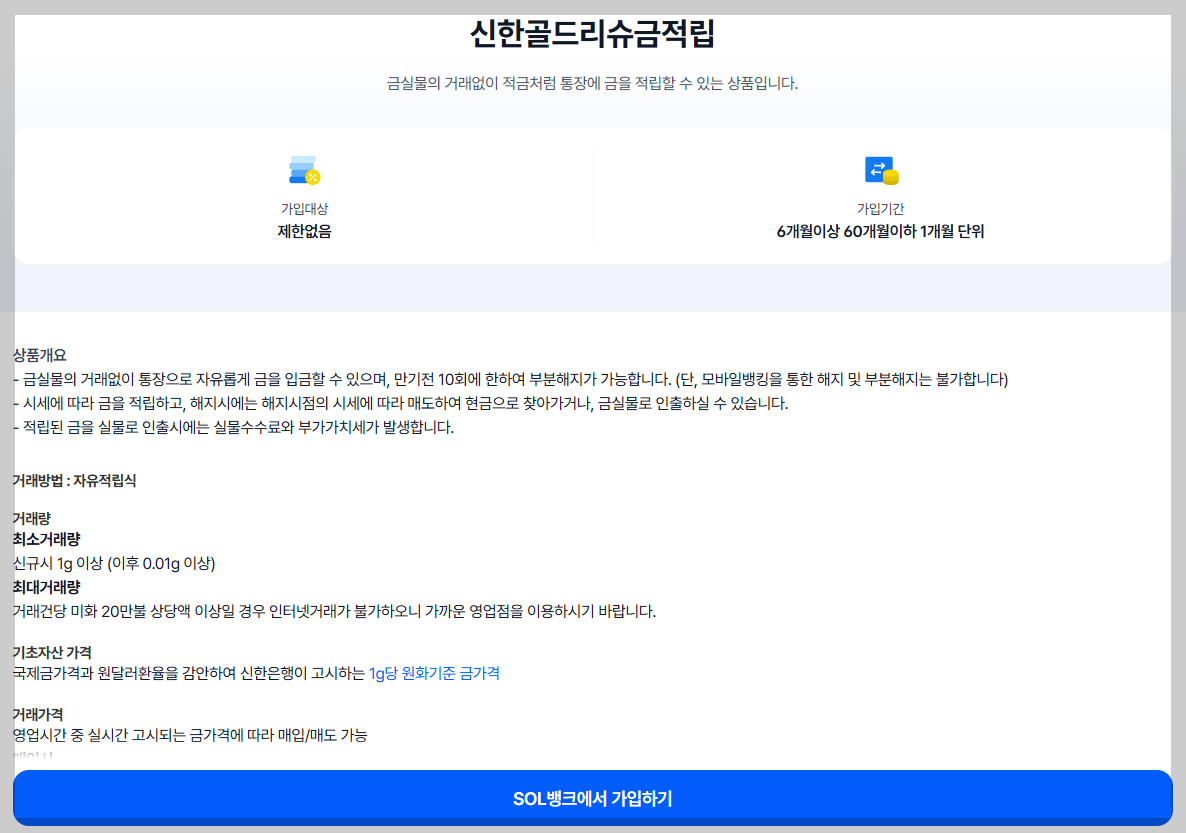The width and height of the screenshot is (1186, 833).
Task: Open the 1g당 원화기준 금가격 link
Action: click(x=434, y=673)
